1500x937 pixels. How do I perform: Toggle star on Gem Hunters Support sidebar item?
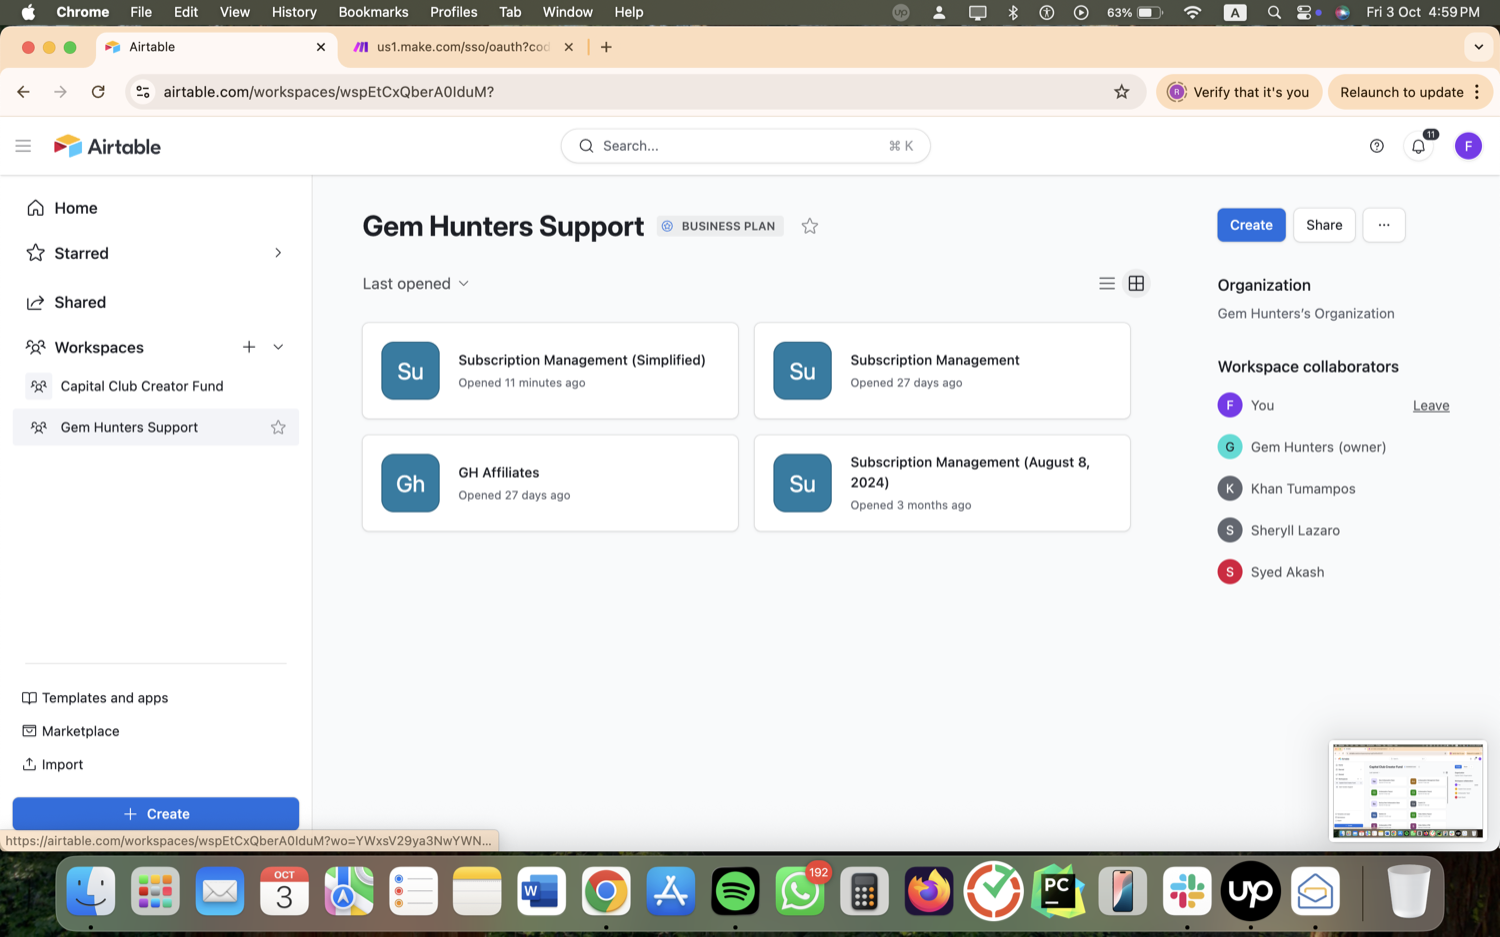click(x=278, y=427)
